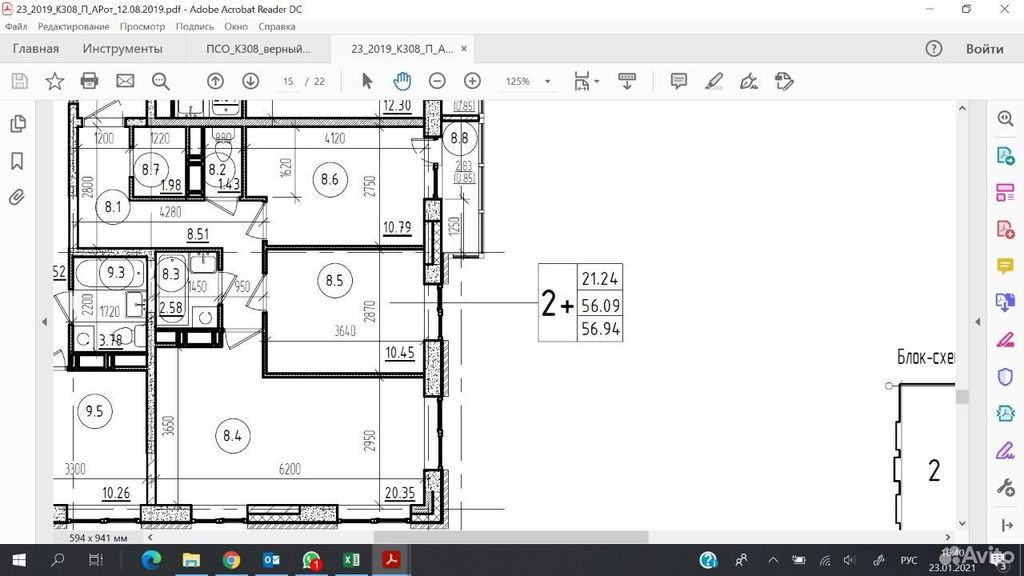Open the Export PDF tool in right pane
This screenshot has width=1024, height=576.
(1005, 156)
